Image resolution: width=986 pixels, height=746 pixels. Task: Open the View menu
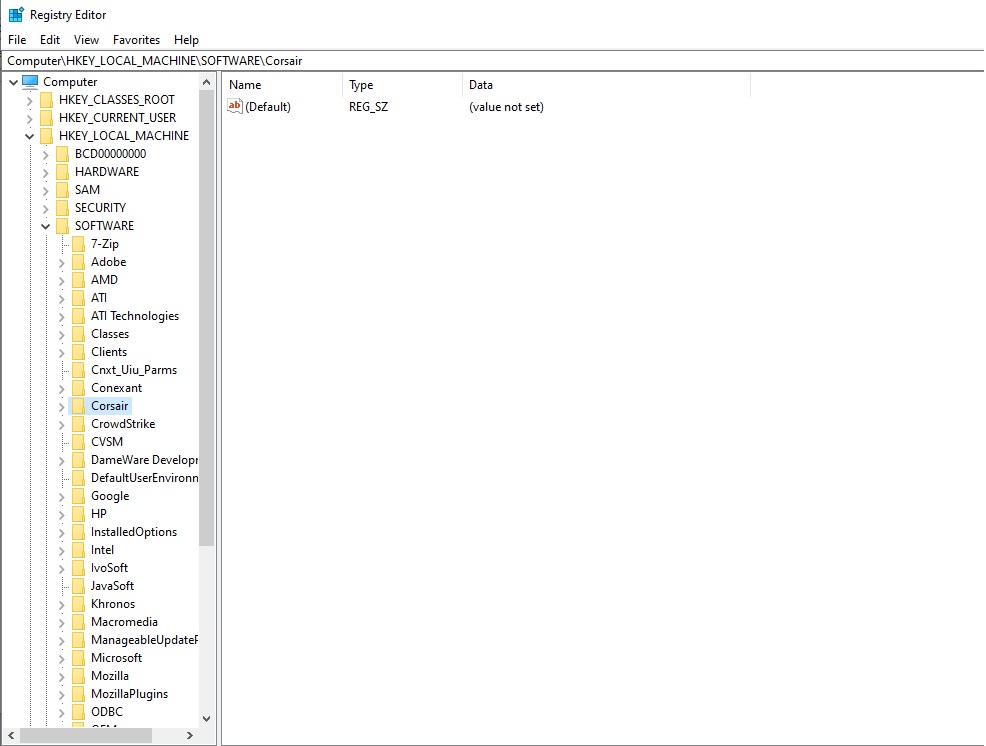86,40
